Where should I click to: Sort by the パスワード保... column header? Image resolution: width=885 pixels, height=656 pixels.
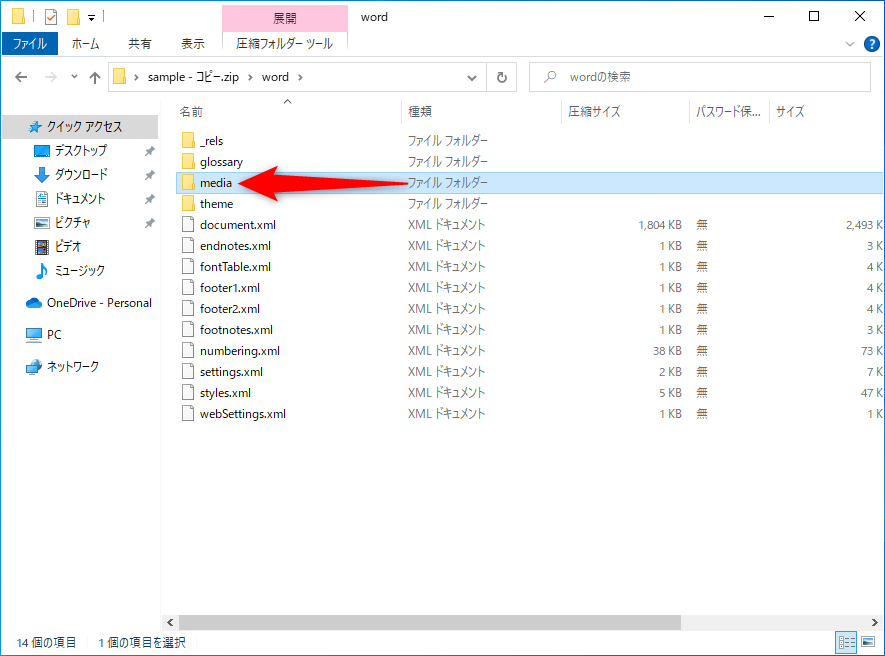tap(729, 112)
